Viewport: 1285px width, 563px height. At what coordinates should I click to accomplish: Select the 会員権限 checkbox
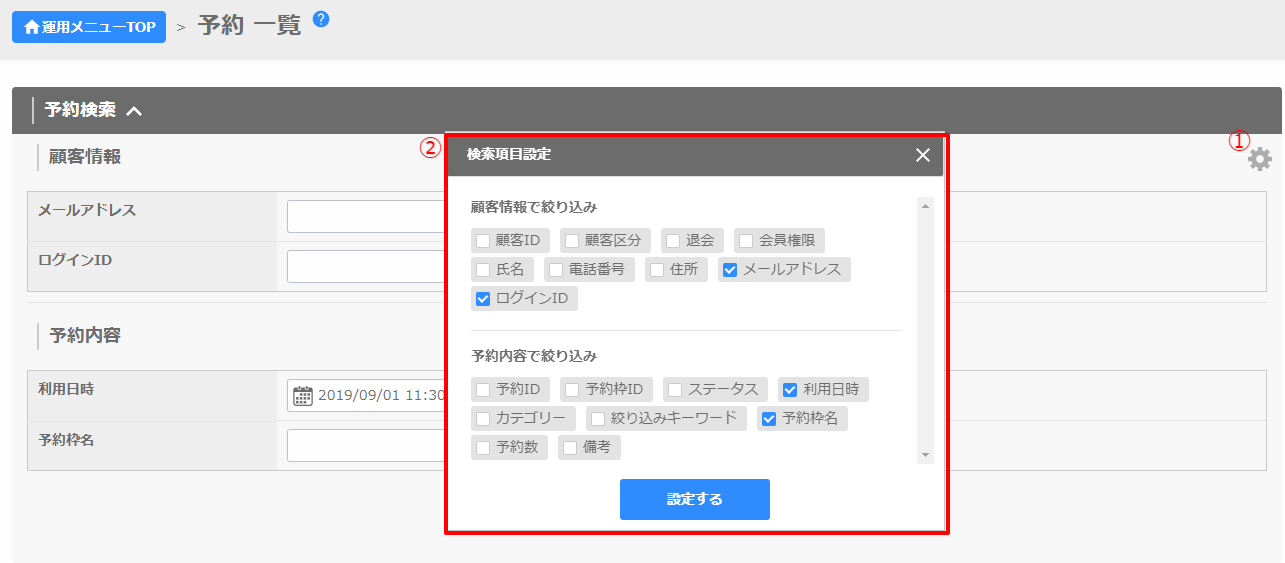point(746,241)
